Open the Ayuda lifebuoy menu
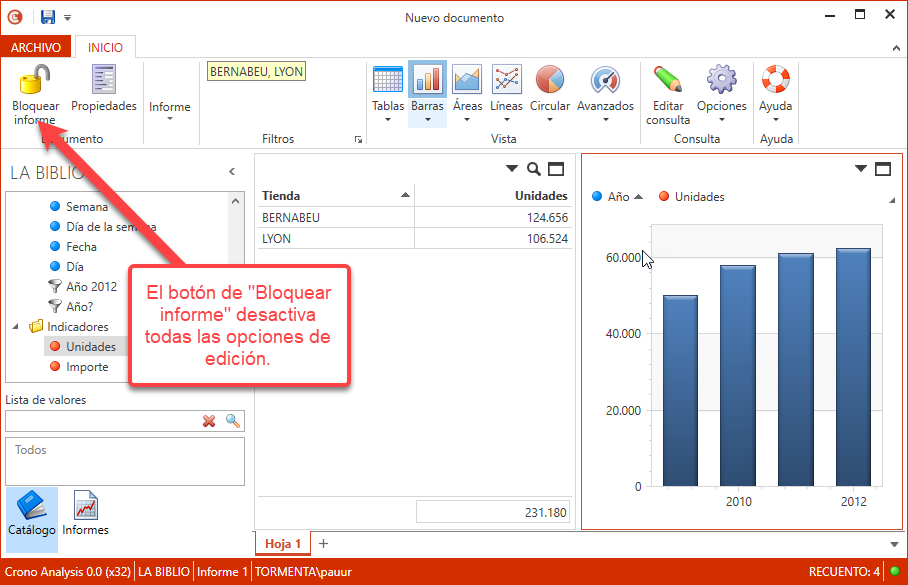 pyautogui.click(x=775, y=80)
